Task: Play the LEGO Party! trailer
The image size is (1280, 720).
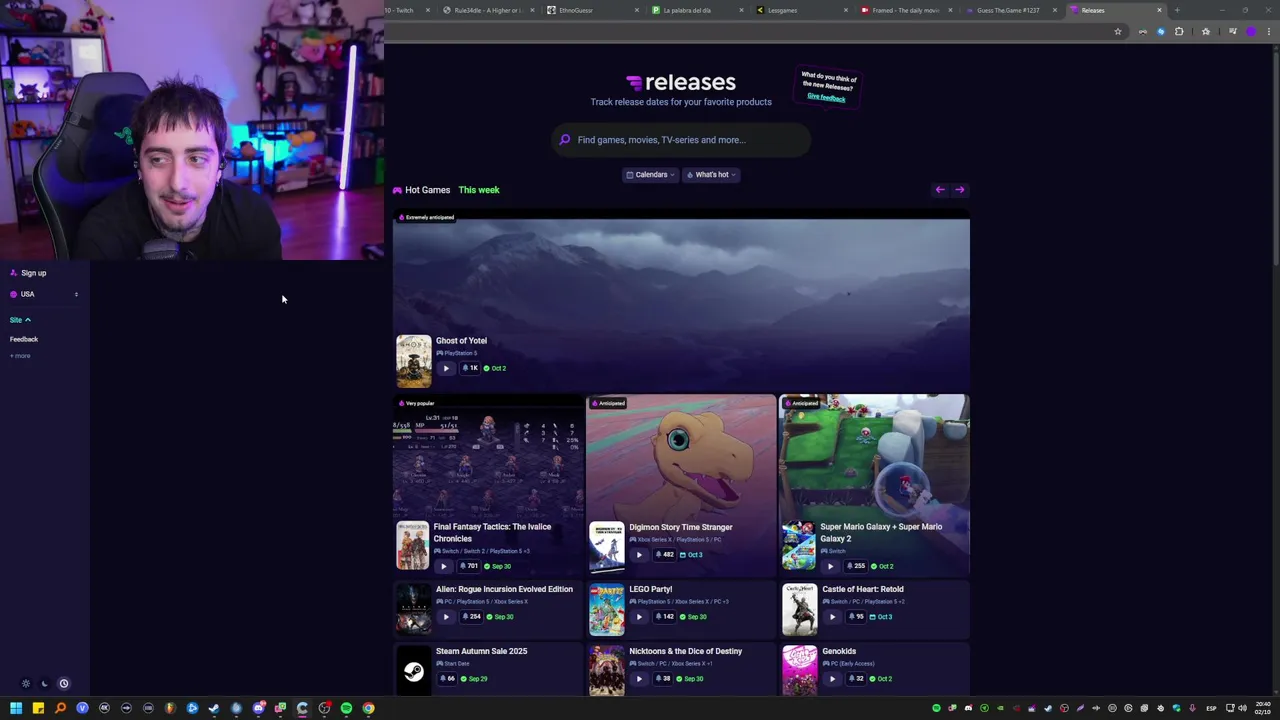Action: [639, 617]
